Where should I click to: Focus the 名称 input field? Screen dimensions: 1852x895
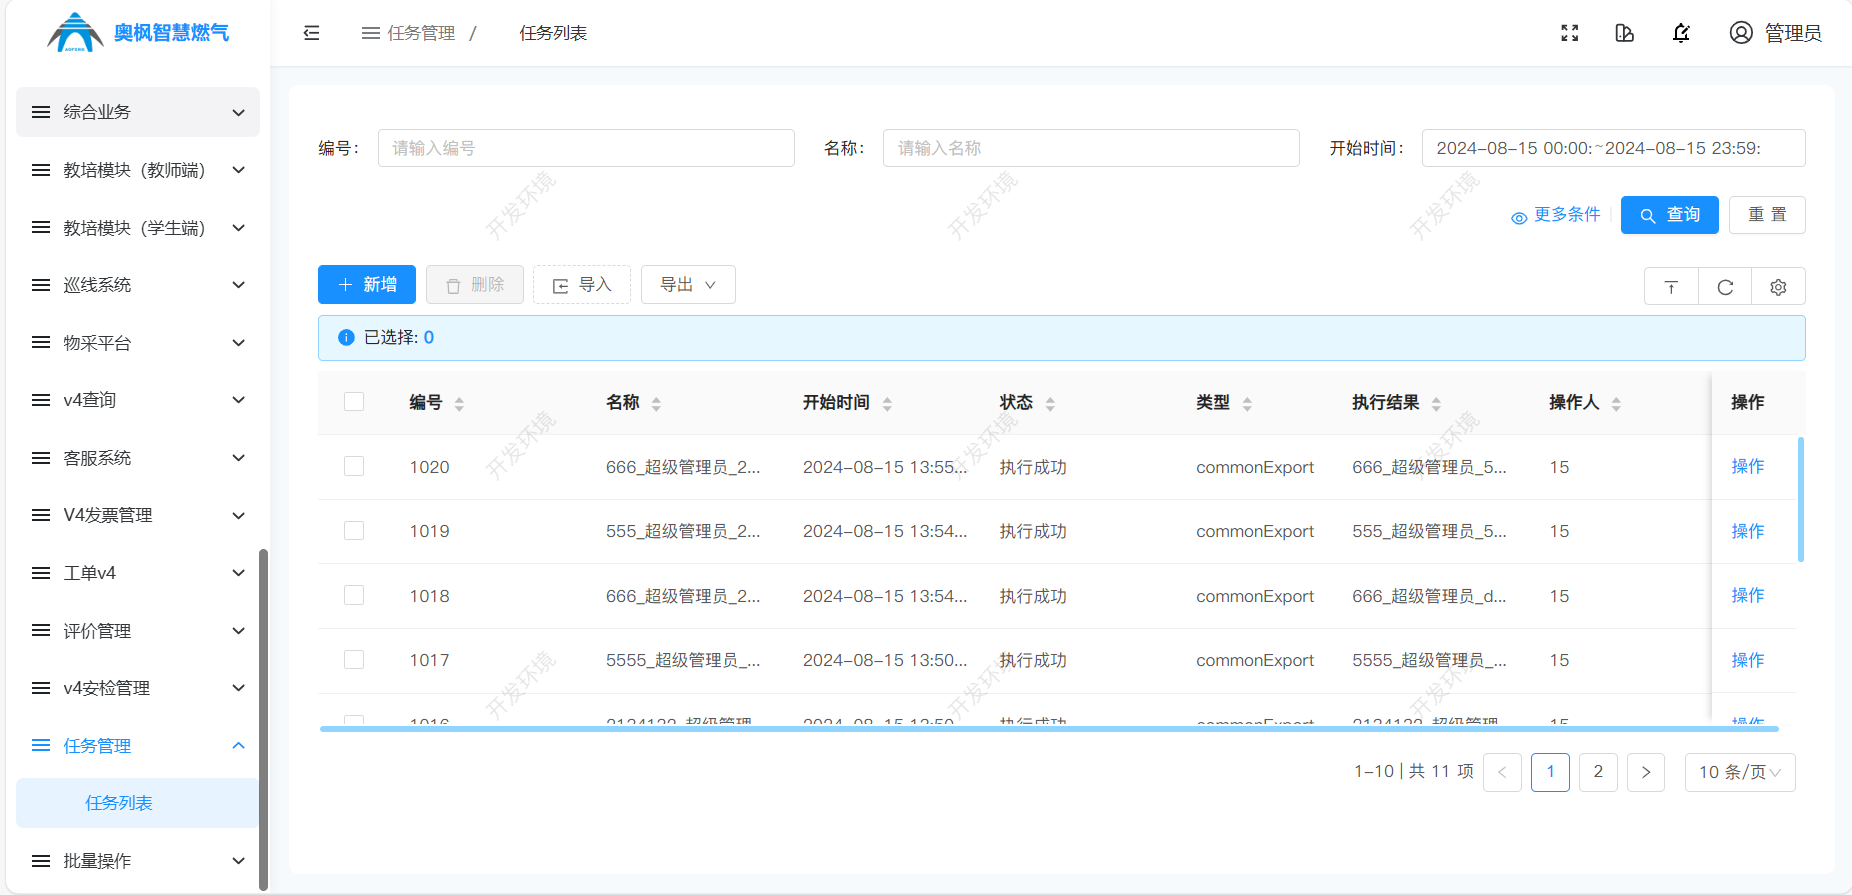[x=1091, y=148]
